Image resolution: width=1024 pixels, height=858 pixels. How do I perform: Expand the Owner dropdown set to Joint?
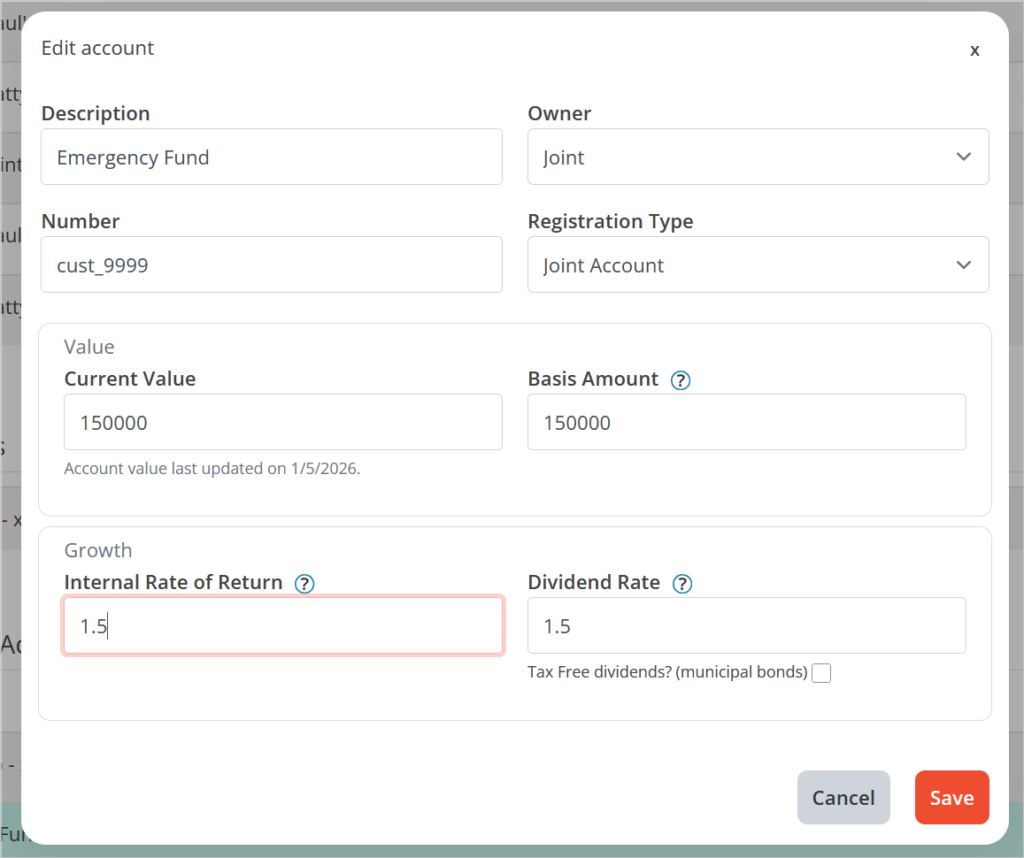[758, 157]
